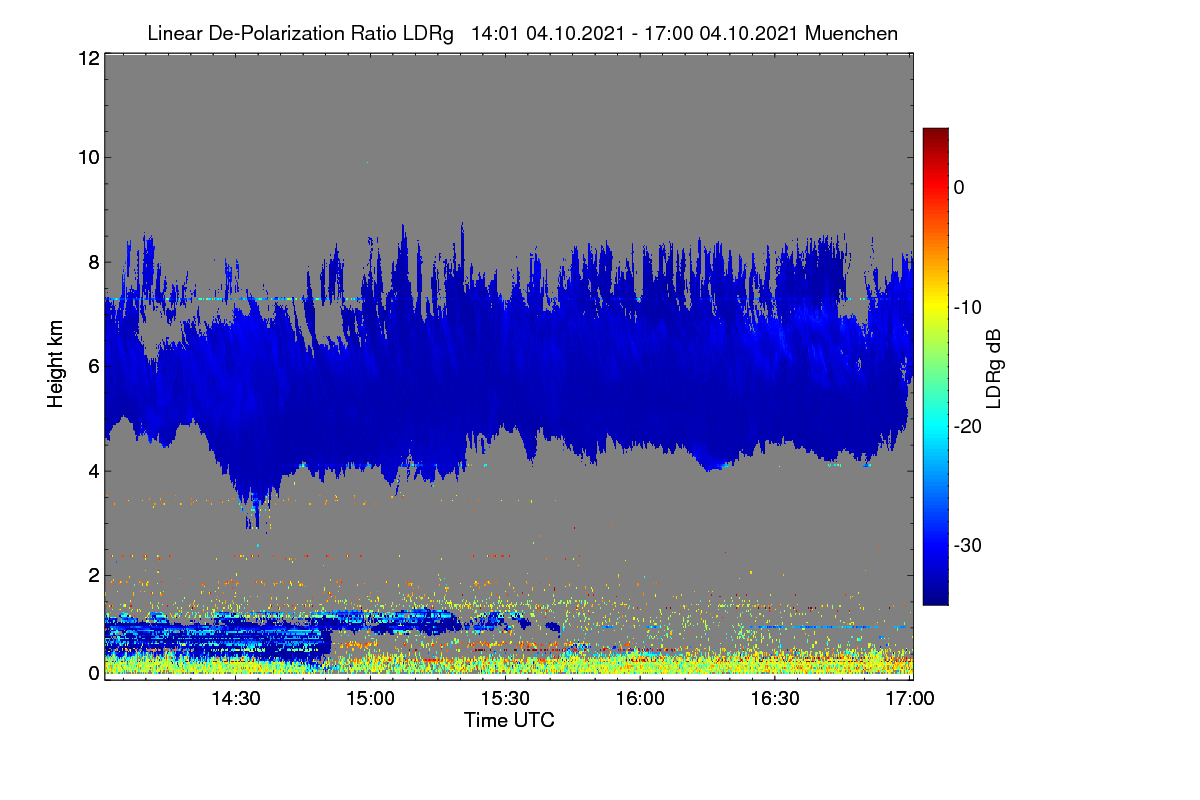Click the 12 km height tick label
Screen dimensions: 1200x800
87,58
